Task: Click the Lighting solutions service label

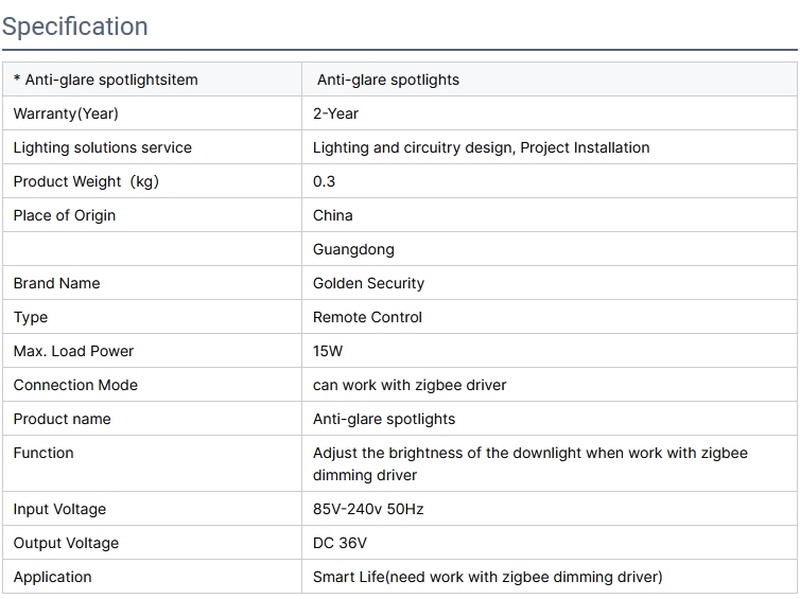Action: click(x=102, y=147)
